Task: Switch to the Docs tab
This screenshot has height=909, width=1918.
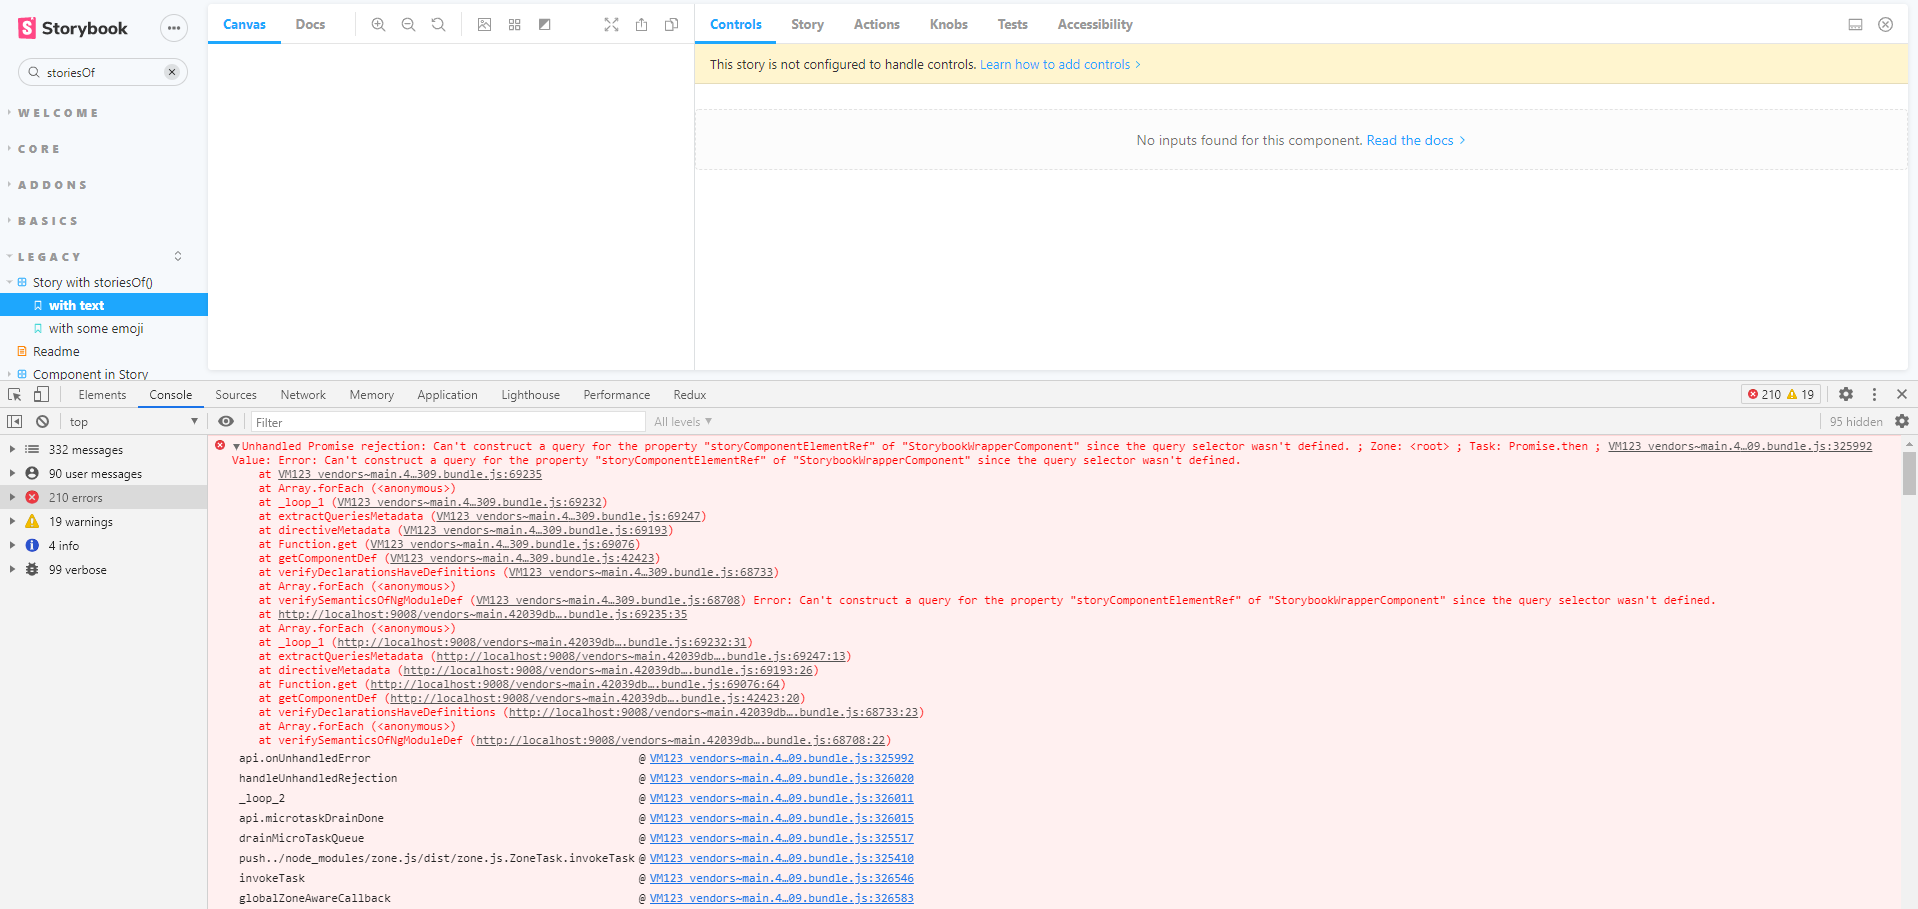Action: coord(310,24)
